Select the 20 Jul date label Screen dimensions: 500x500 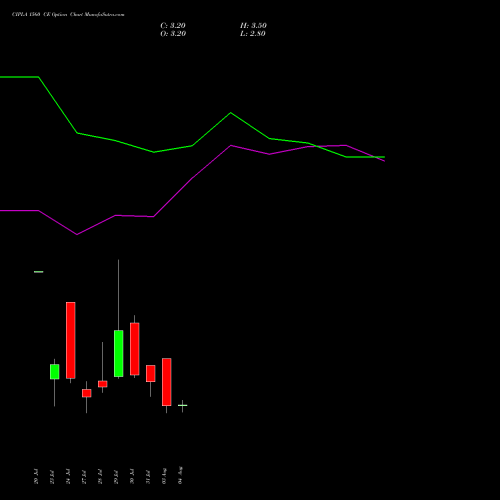[x=36, y=476]
